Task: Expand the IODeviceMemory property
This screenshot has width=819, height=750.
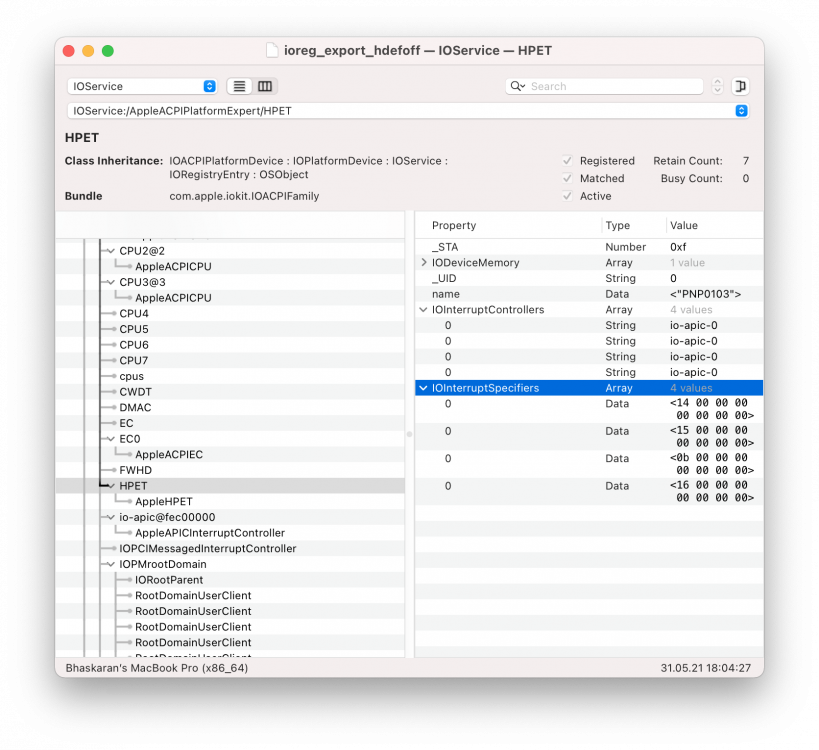Action: (x=424, y=263)
